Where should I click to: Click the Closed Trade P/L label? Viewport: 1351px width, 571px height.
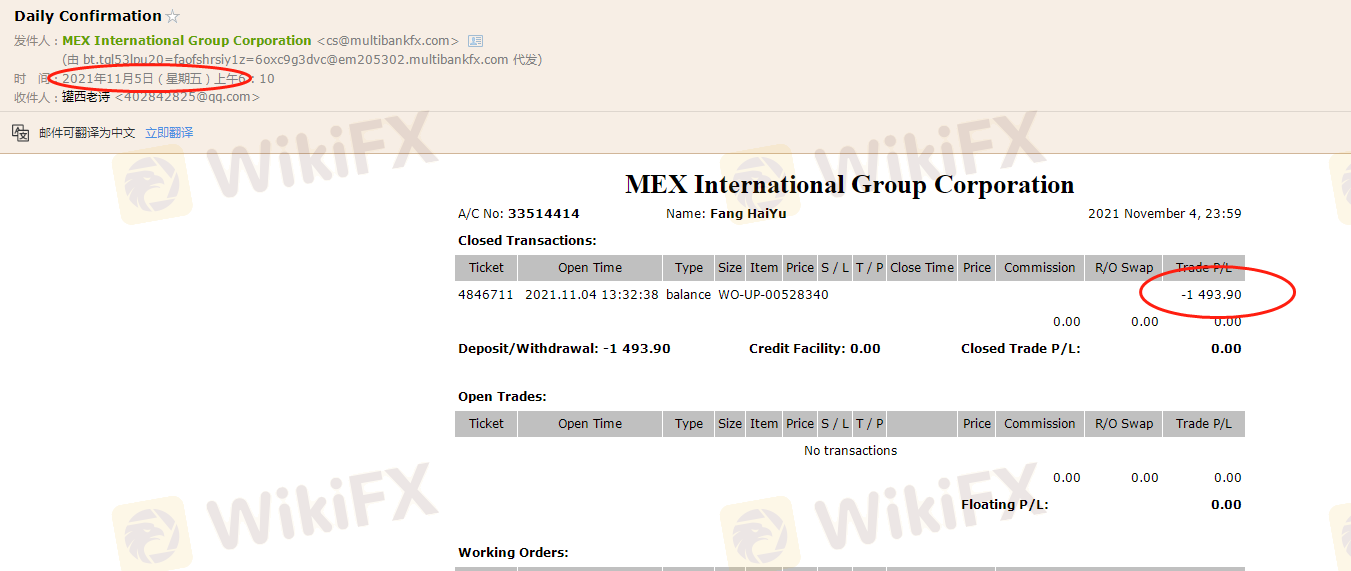point(1021,349)
